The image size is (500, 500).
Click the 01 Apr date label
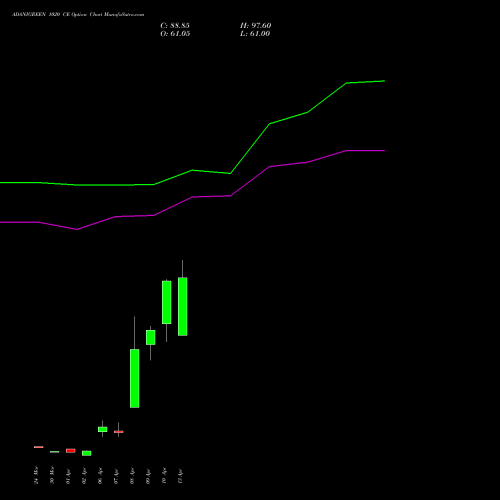pyautogui.click(x=68, y=477)
